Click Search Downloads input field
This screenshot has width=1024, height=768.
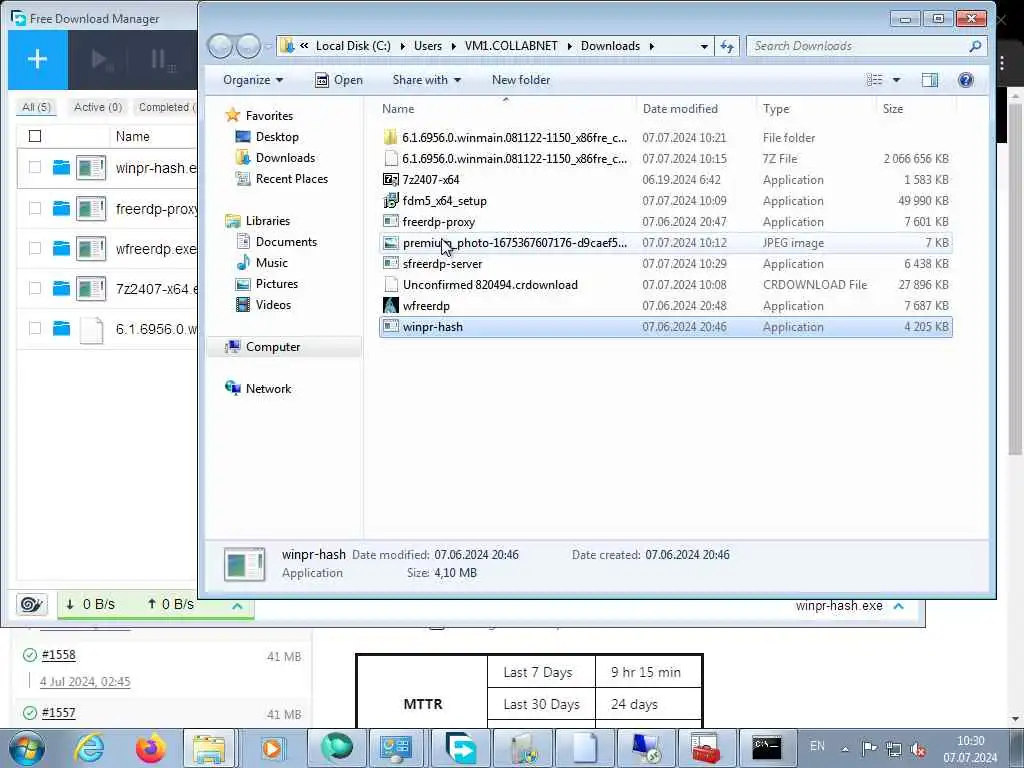[x=859, y=46]
